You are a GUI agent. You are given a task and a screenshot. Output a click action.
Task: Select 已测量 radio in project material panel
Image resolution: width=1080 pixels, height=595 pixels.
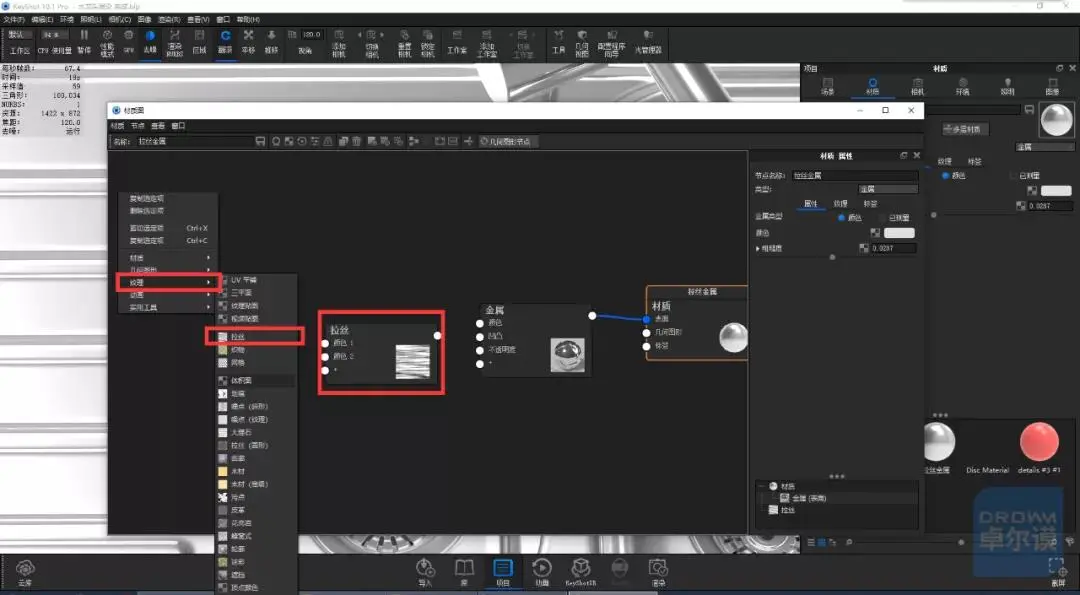(x=1012, y=176)
